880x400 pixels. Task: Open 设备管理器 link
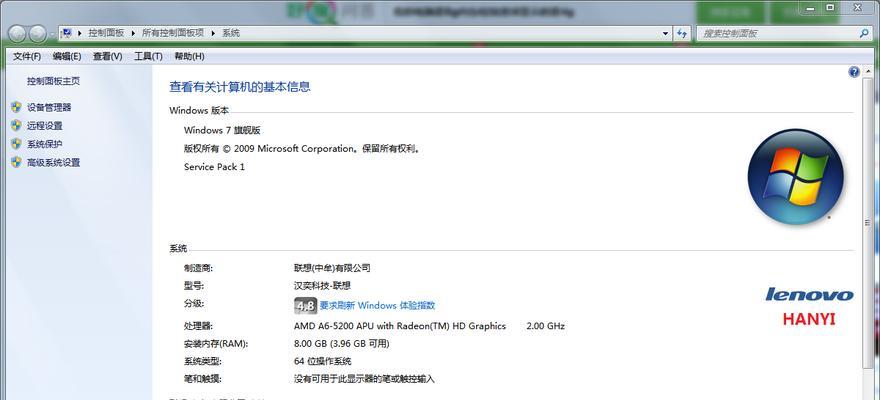point(49,107)
